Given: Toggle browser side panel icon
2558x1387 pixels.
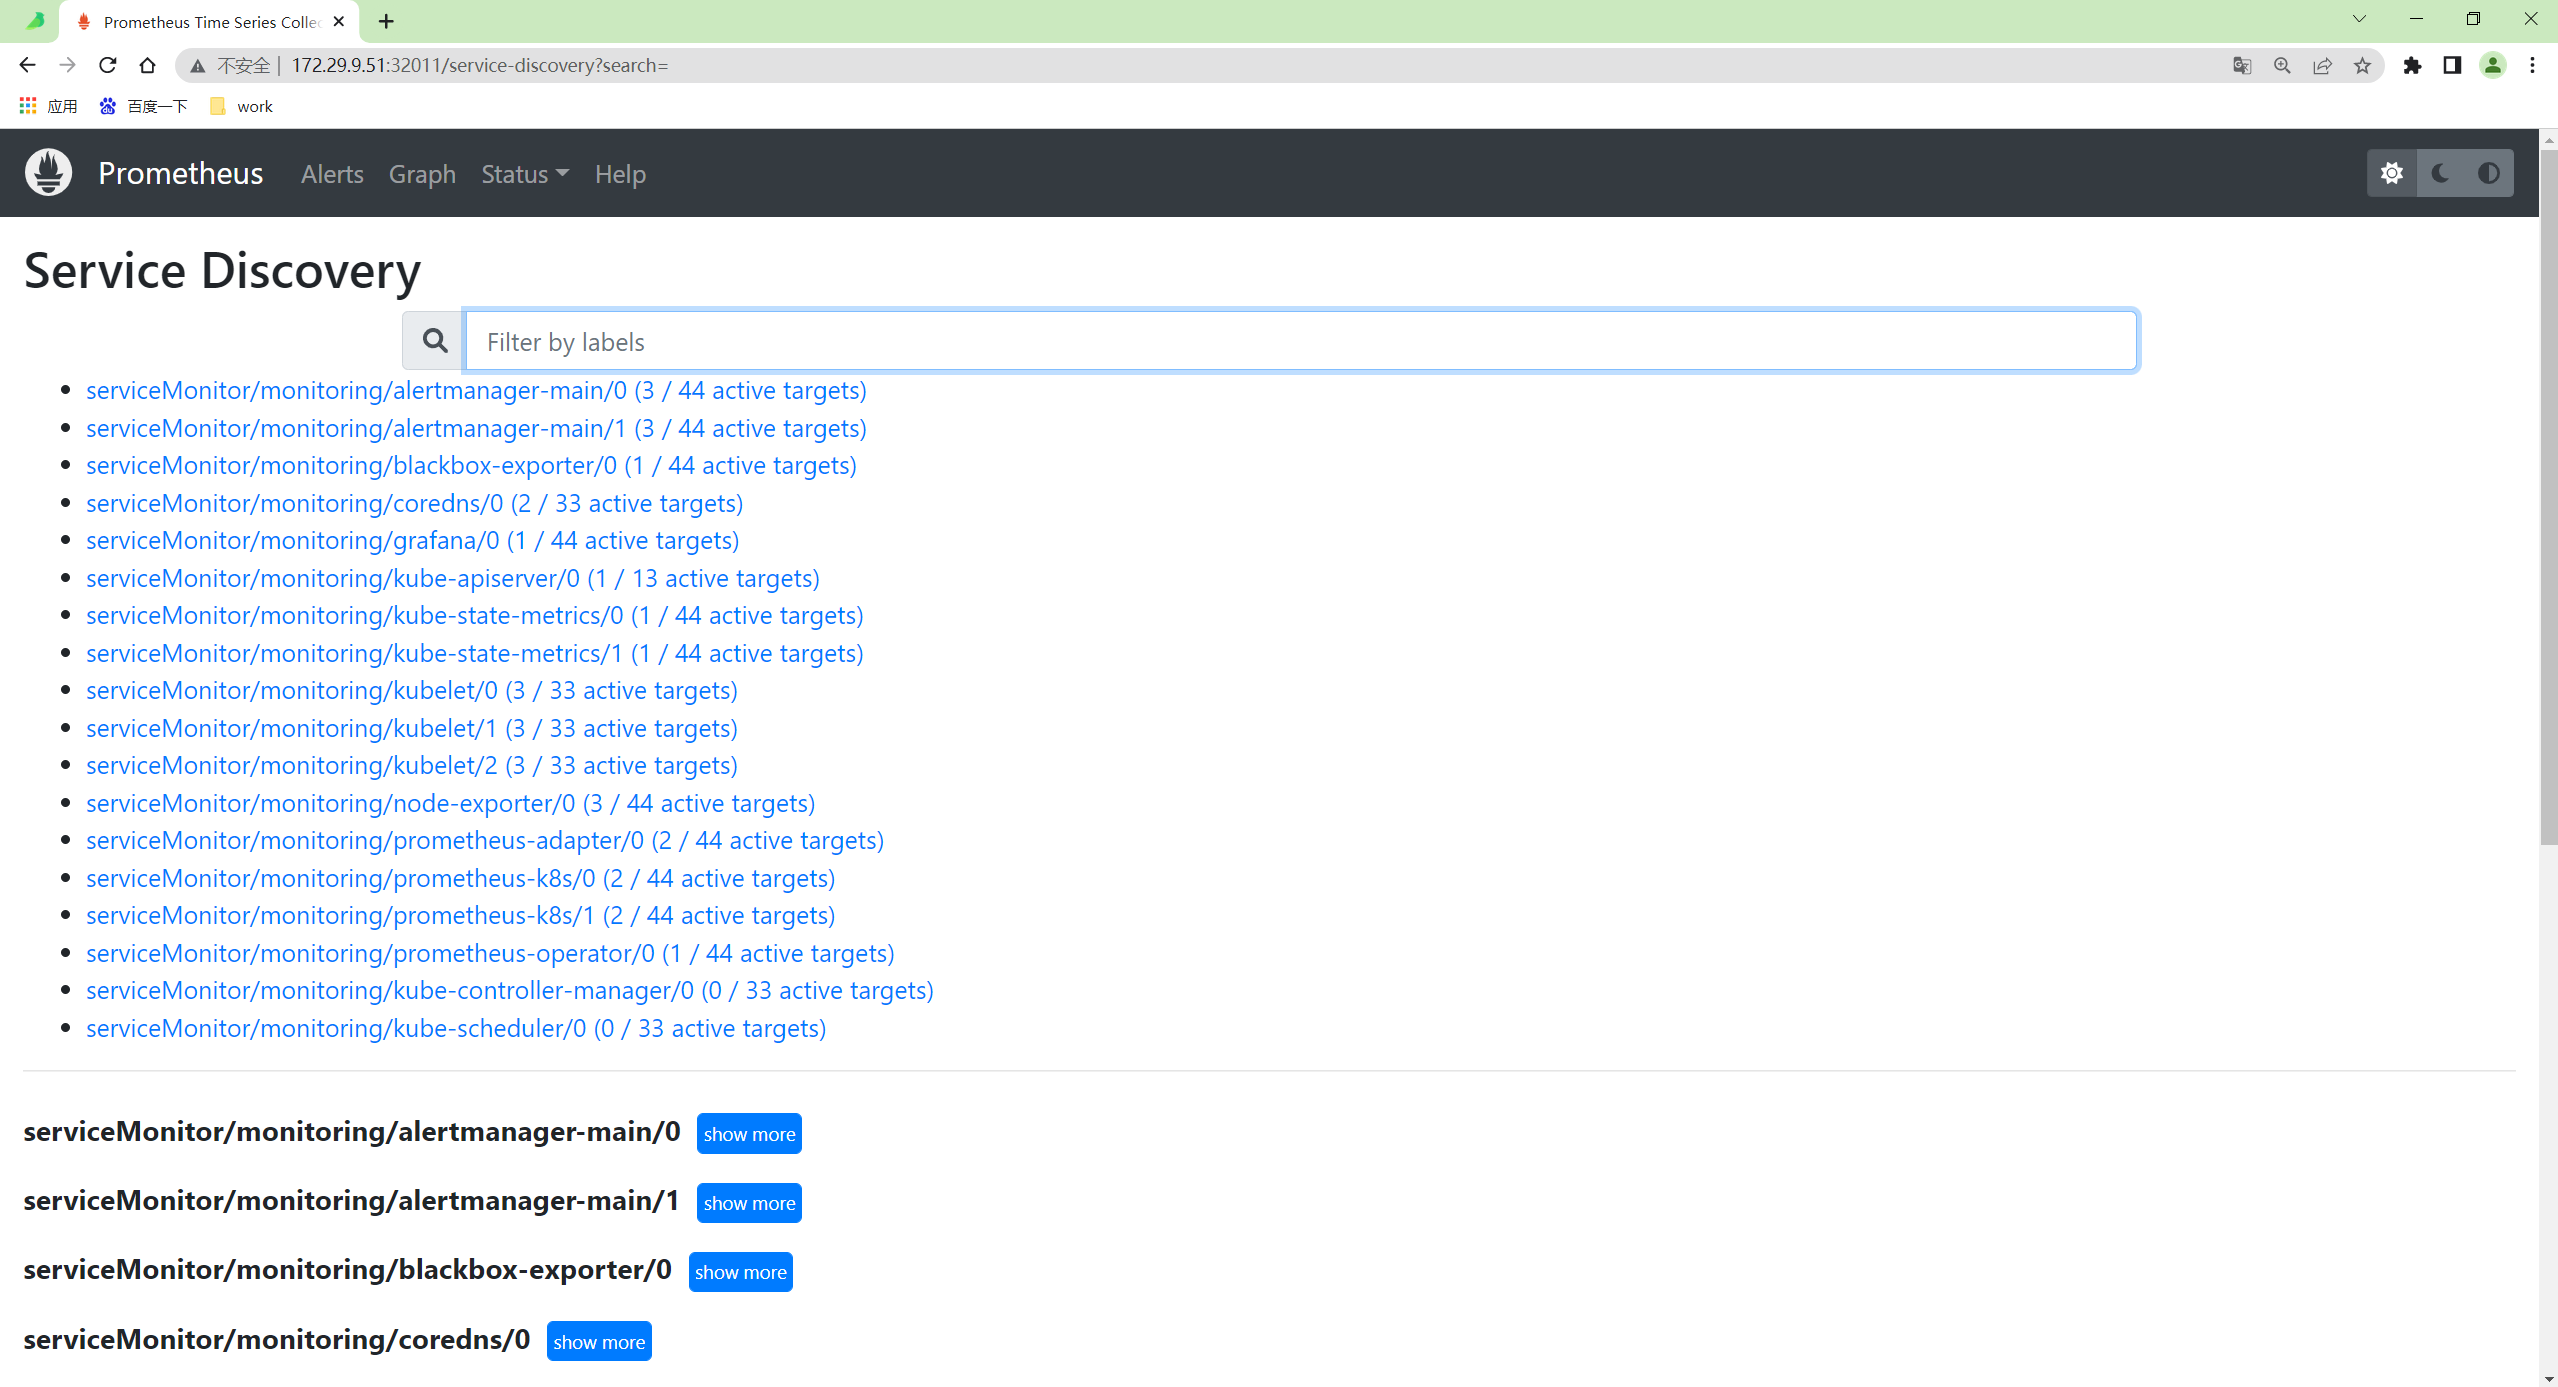Looking at the screenshot, I should click(x=2452, y=66).
